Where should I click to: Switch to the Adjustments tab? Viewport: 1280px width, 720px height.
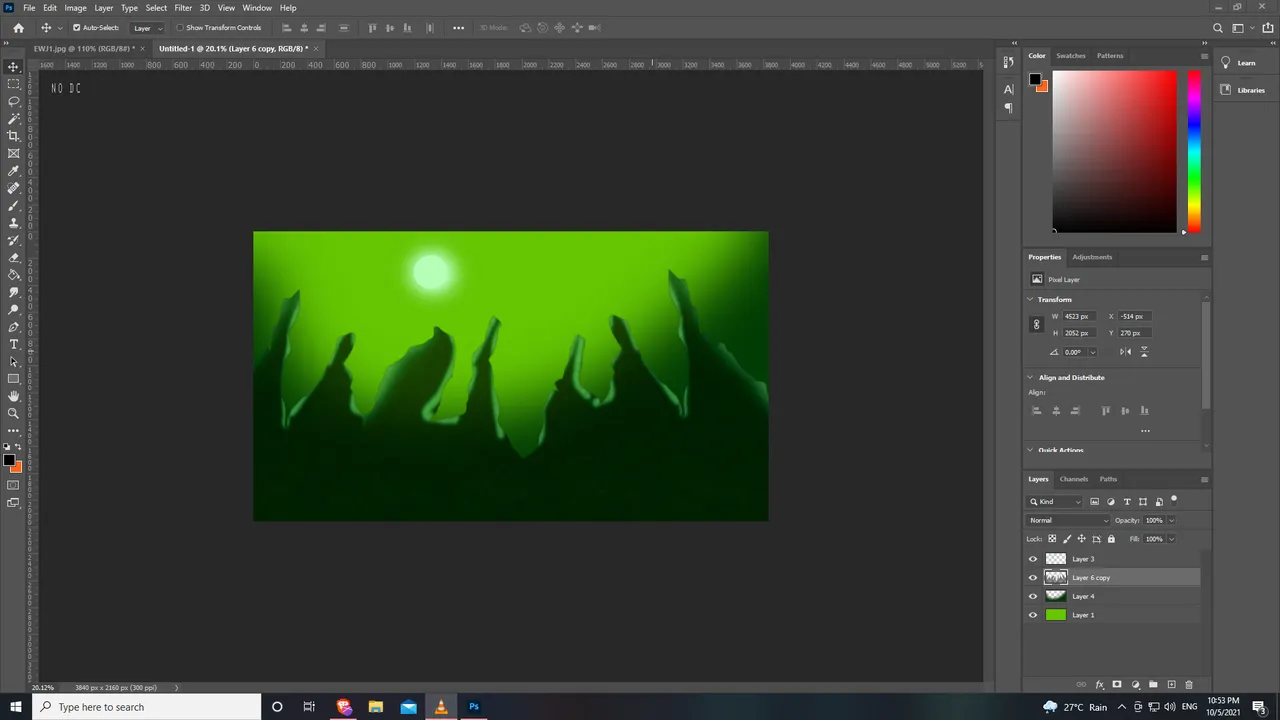(x=1092, y=257)
